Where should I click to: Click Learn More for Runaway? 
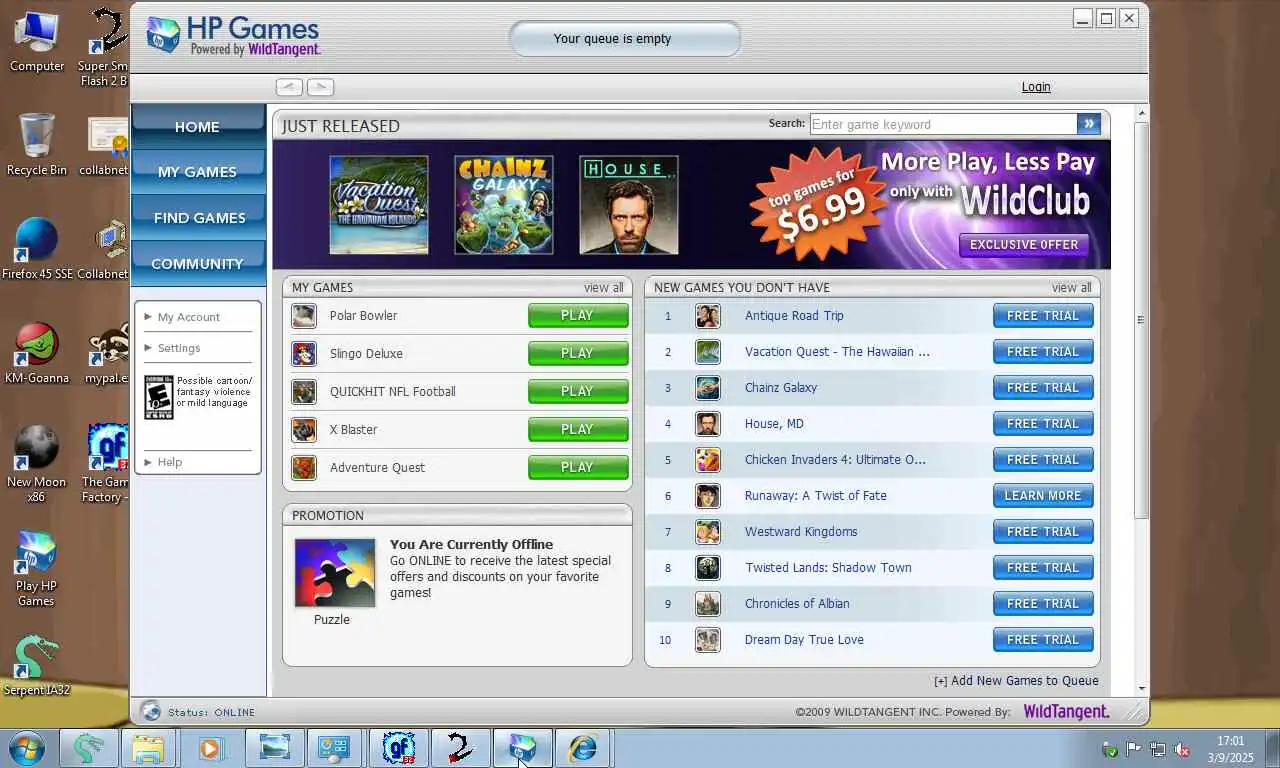1043,496
